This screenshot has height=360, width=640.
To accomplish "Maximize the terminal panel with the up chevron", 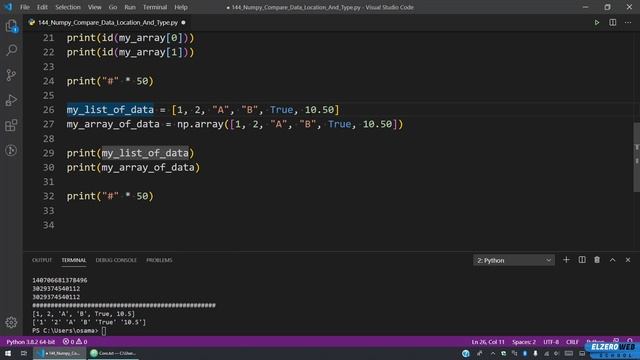I will click(613, 260).
